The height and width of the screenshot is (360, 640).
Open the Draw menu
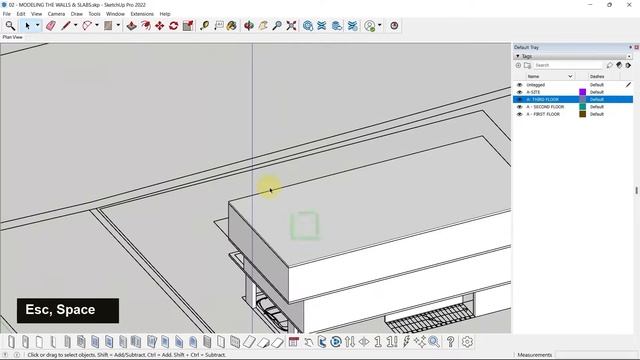pyautogui.click(x=77, y=14)
